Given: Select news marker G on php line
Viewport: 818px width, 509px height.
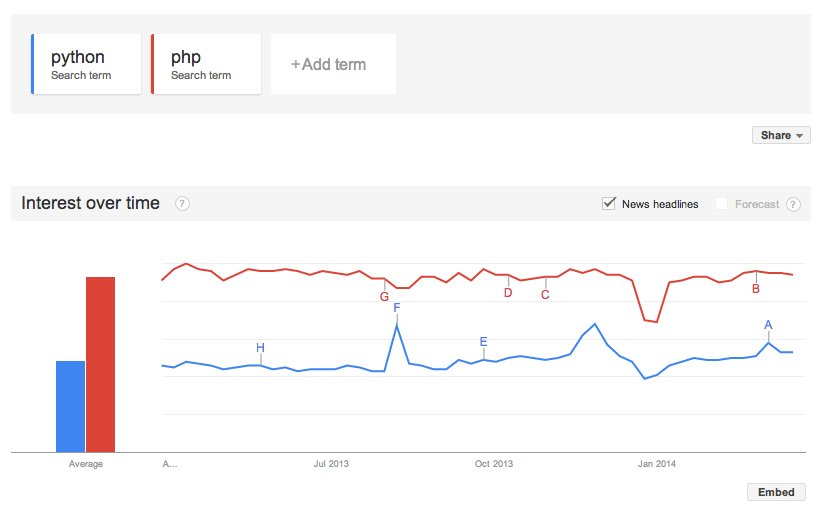Looking at the screenshot, I should pos(384,297).
